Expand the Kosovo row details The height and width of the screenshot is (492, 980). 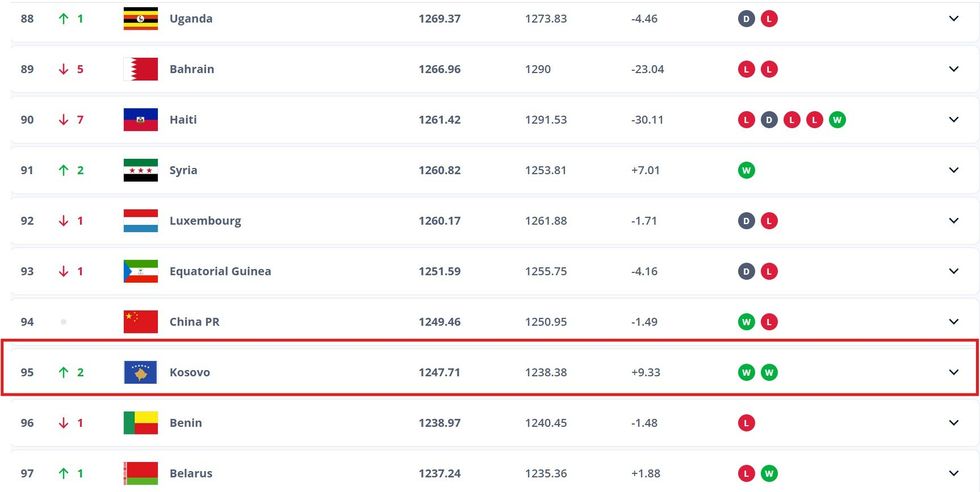(x=953, y=372)
